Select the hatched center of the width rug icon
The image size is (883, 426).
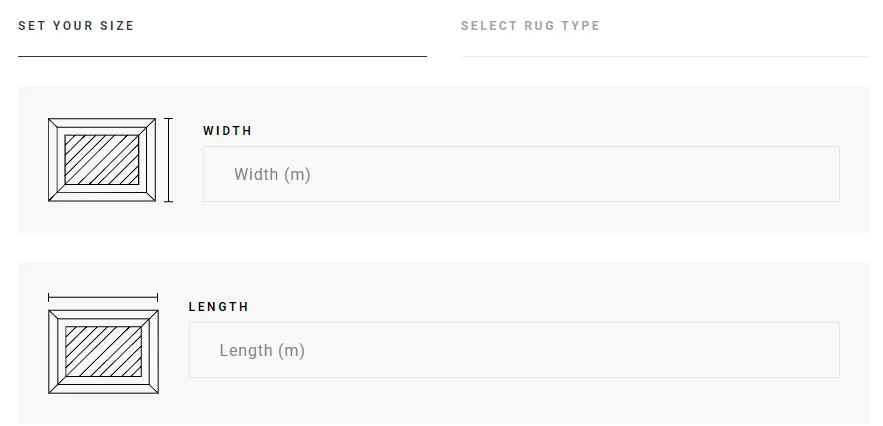click(x=102, y=160)
